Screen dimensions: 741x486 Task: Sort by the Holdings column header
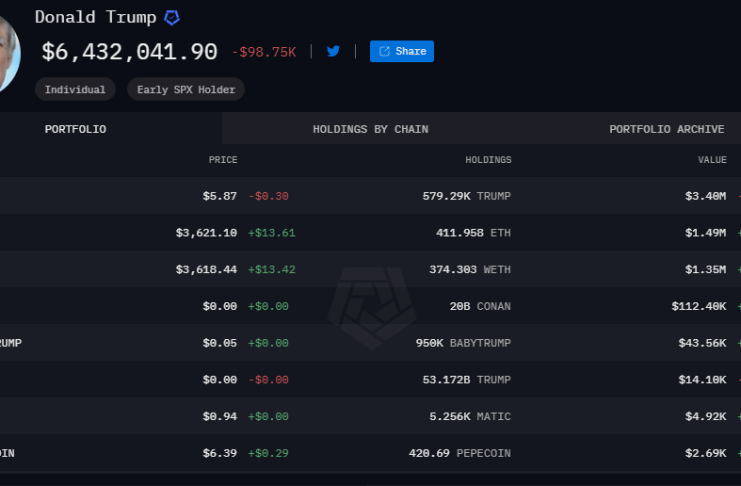(x=488, y=160)
